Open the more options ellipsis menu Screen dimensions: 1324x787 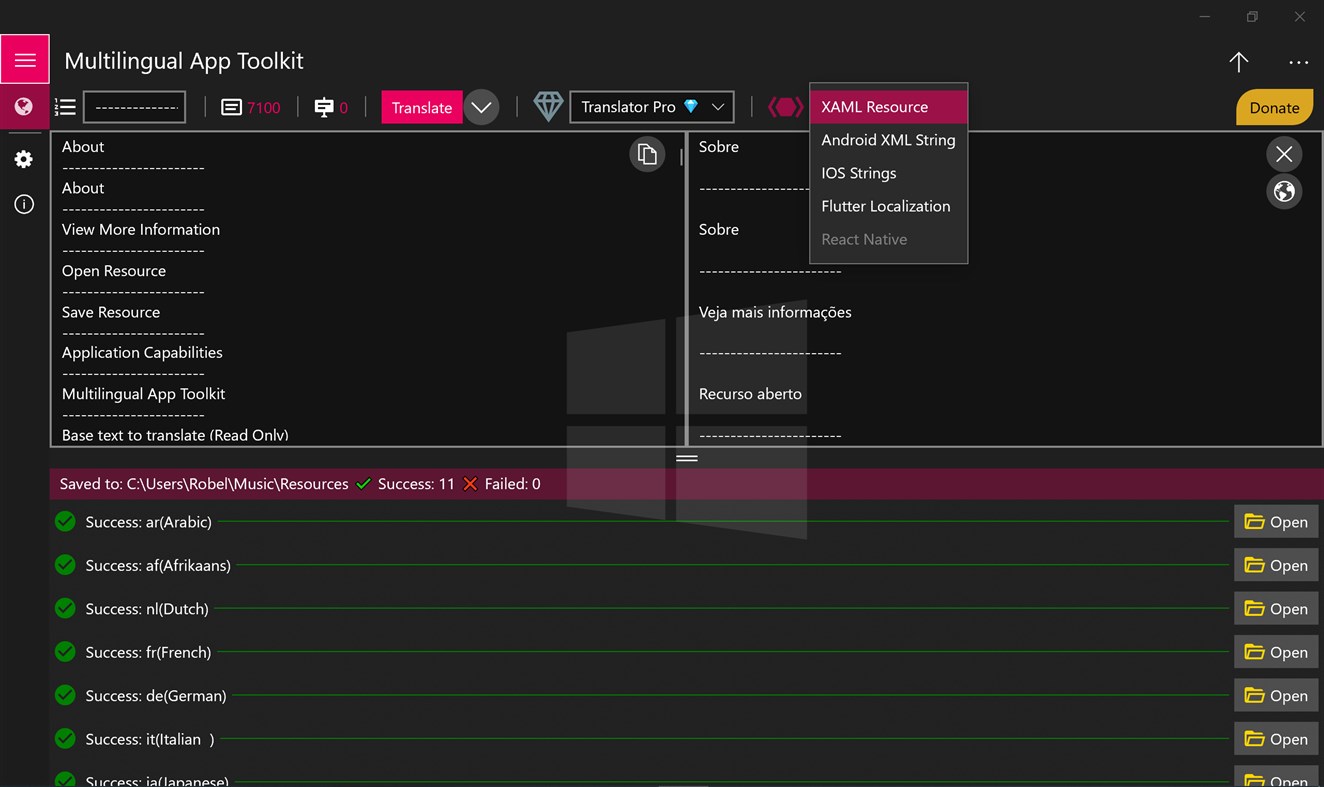pos(1298,62)
